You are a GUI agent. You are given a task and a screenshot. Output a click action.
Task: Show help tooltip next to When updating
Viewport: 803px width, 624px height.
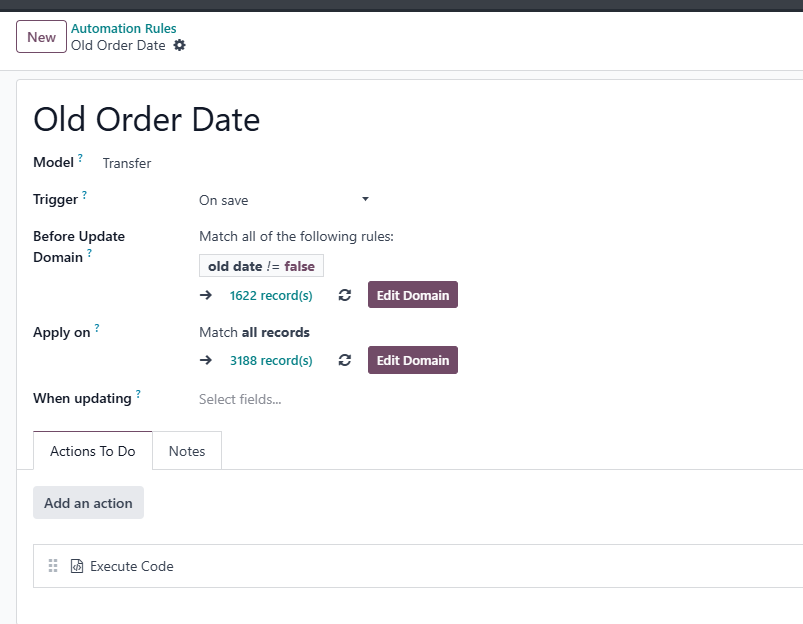pyautogui.click(x=138, y=394)
